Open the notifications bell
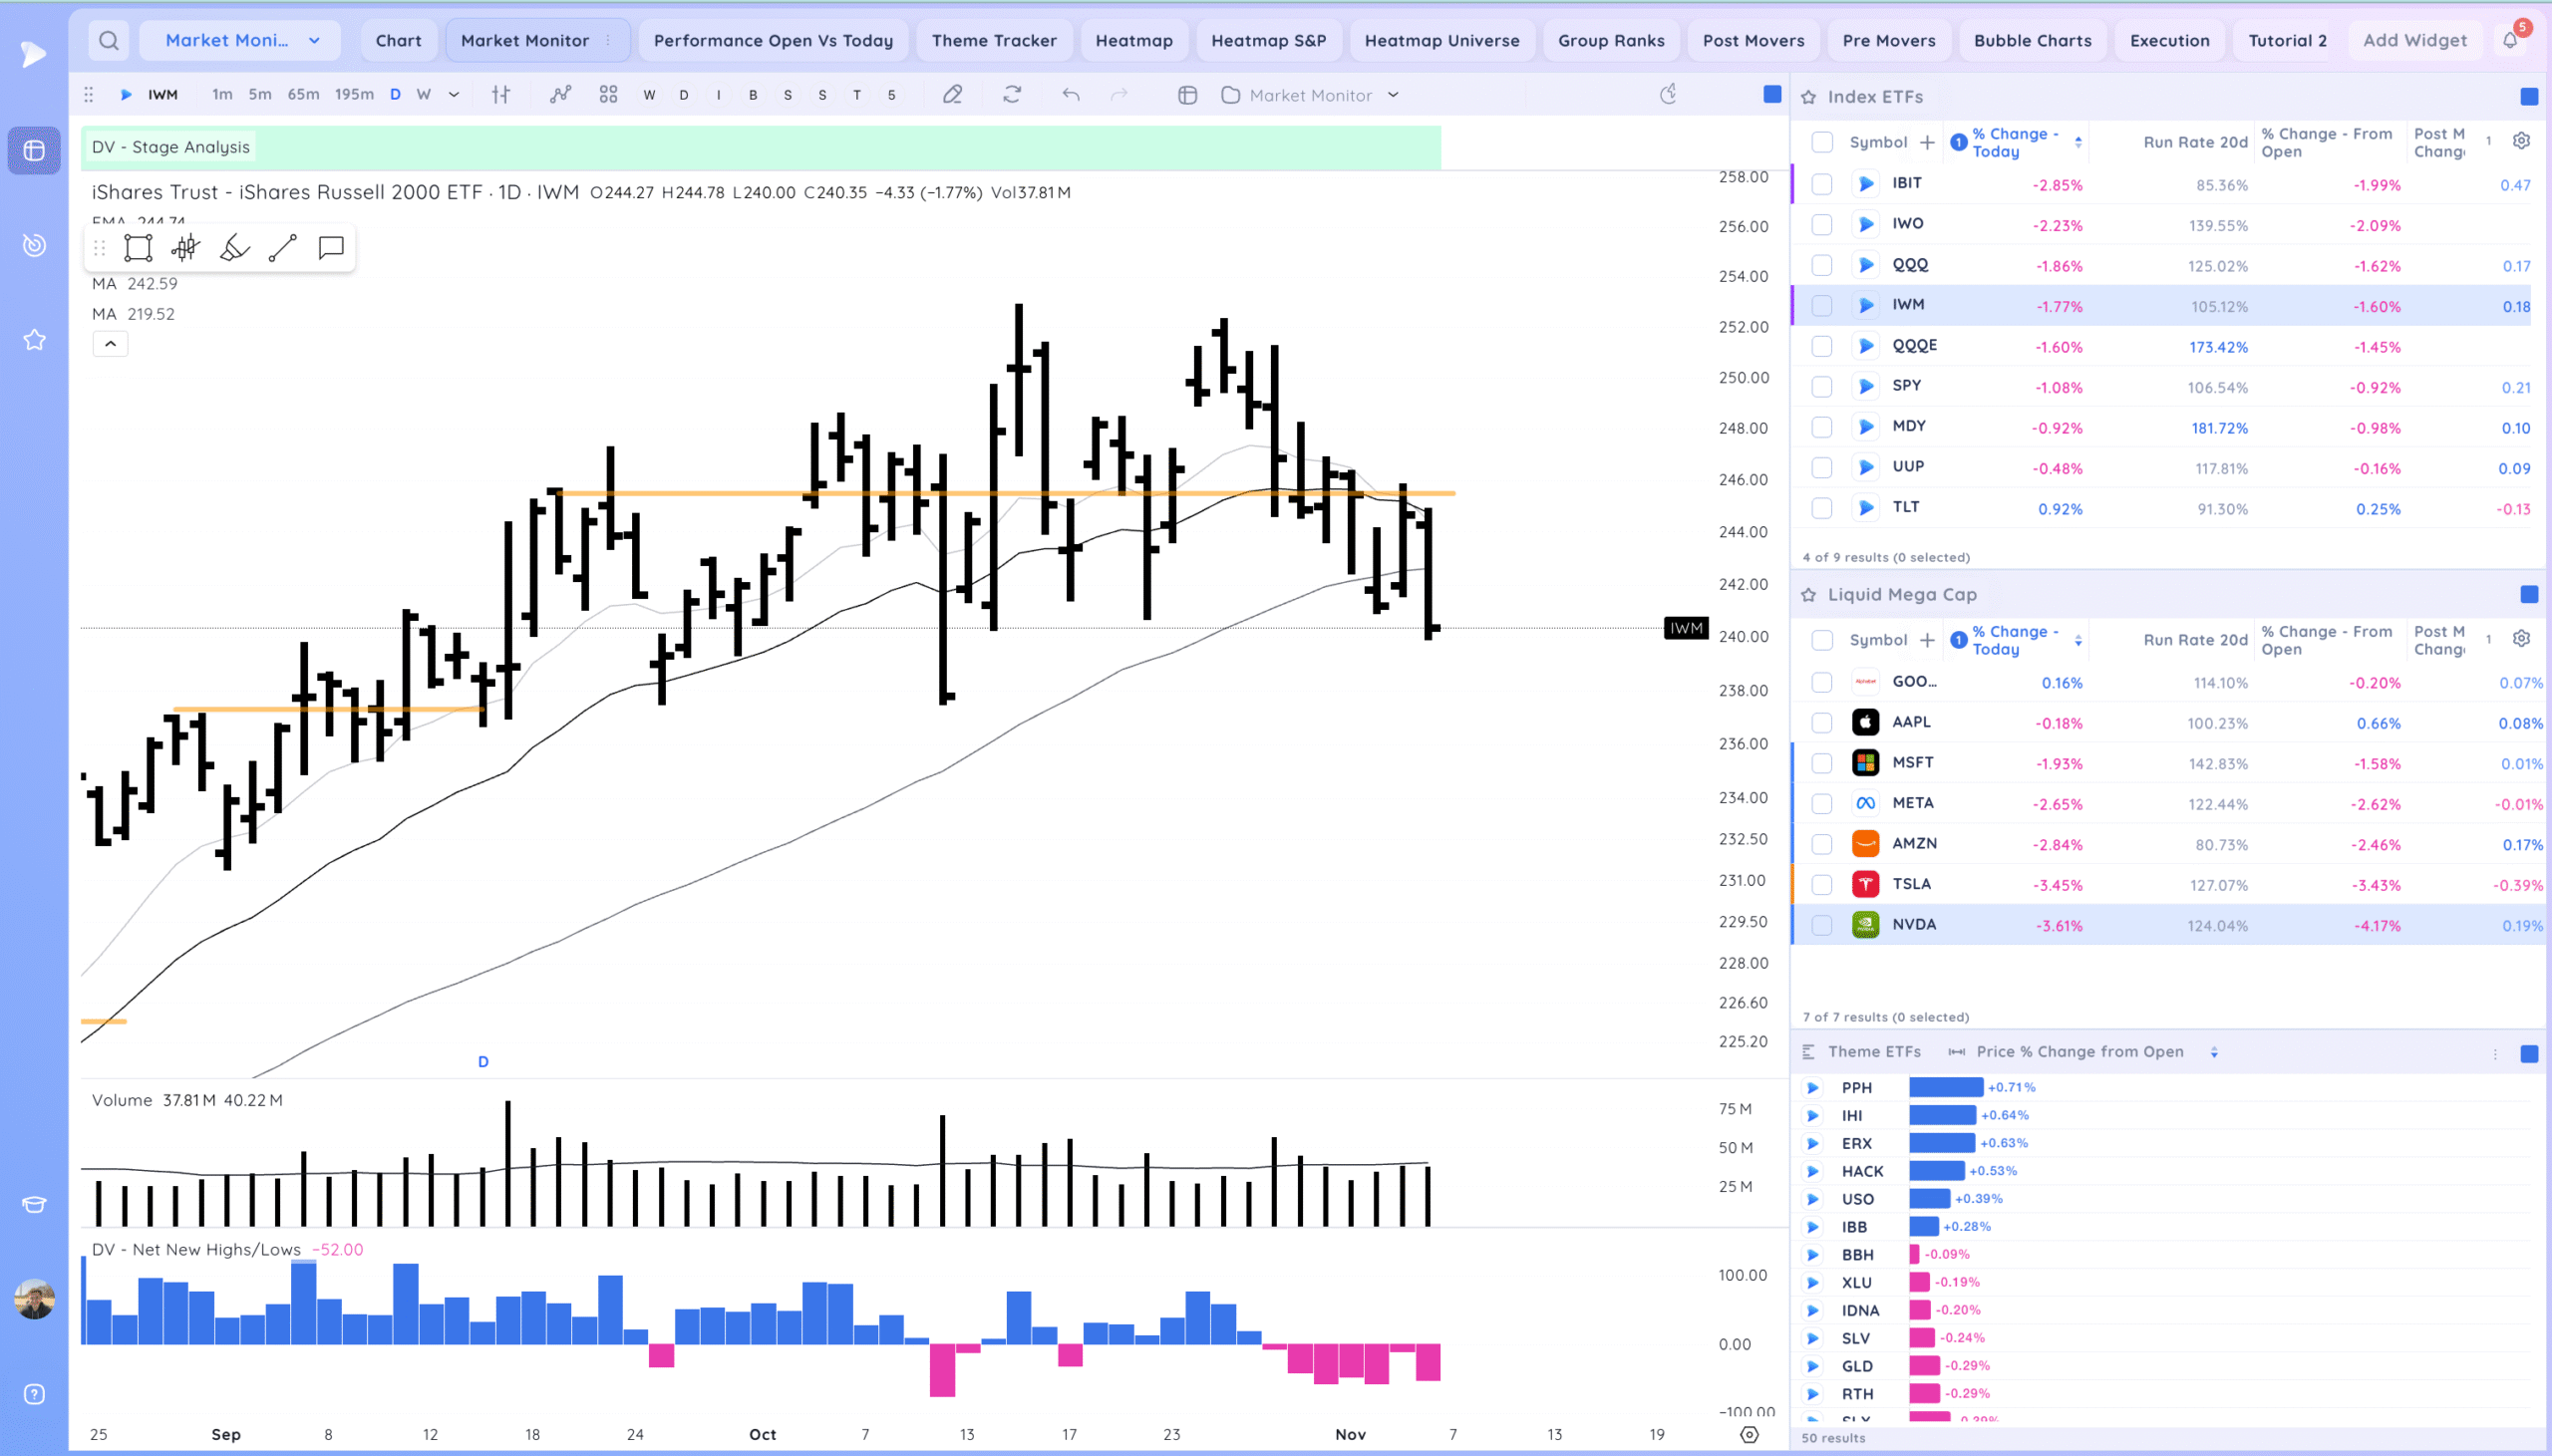 pos(2510,40)
